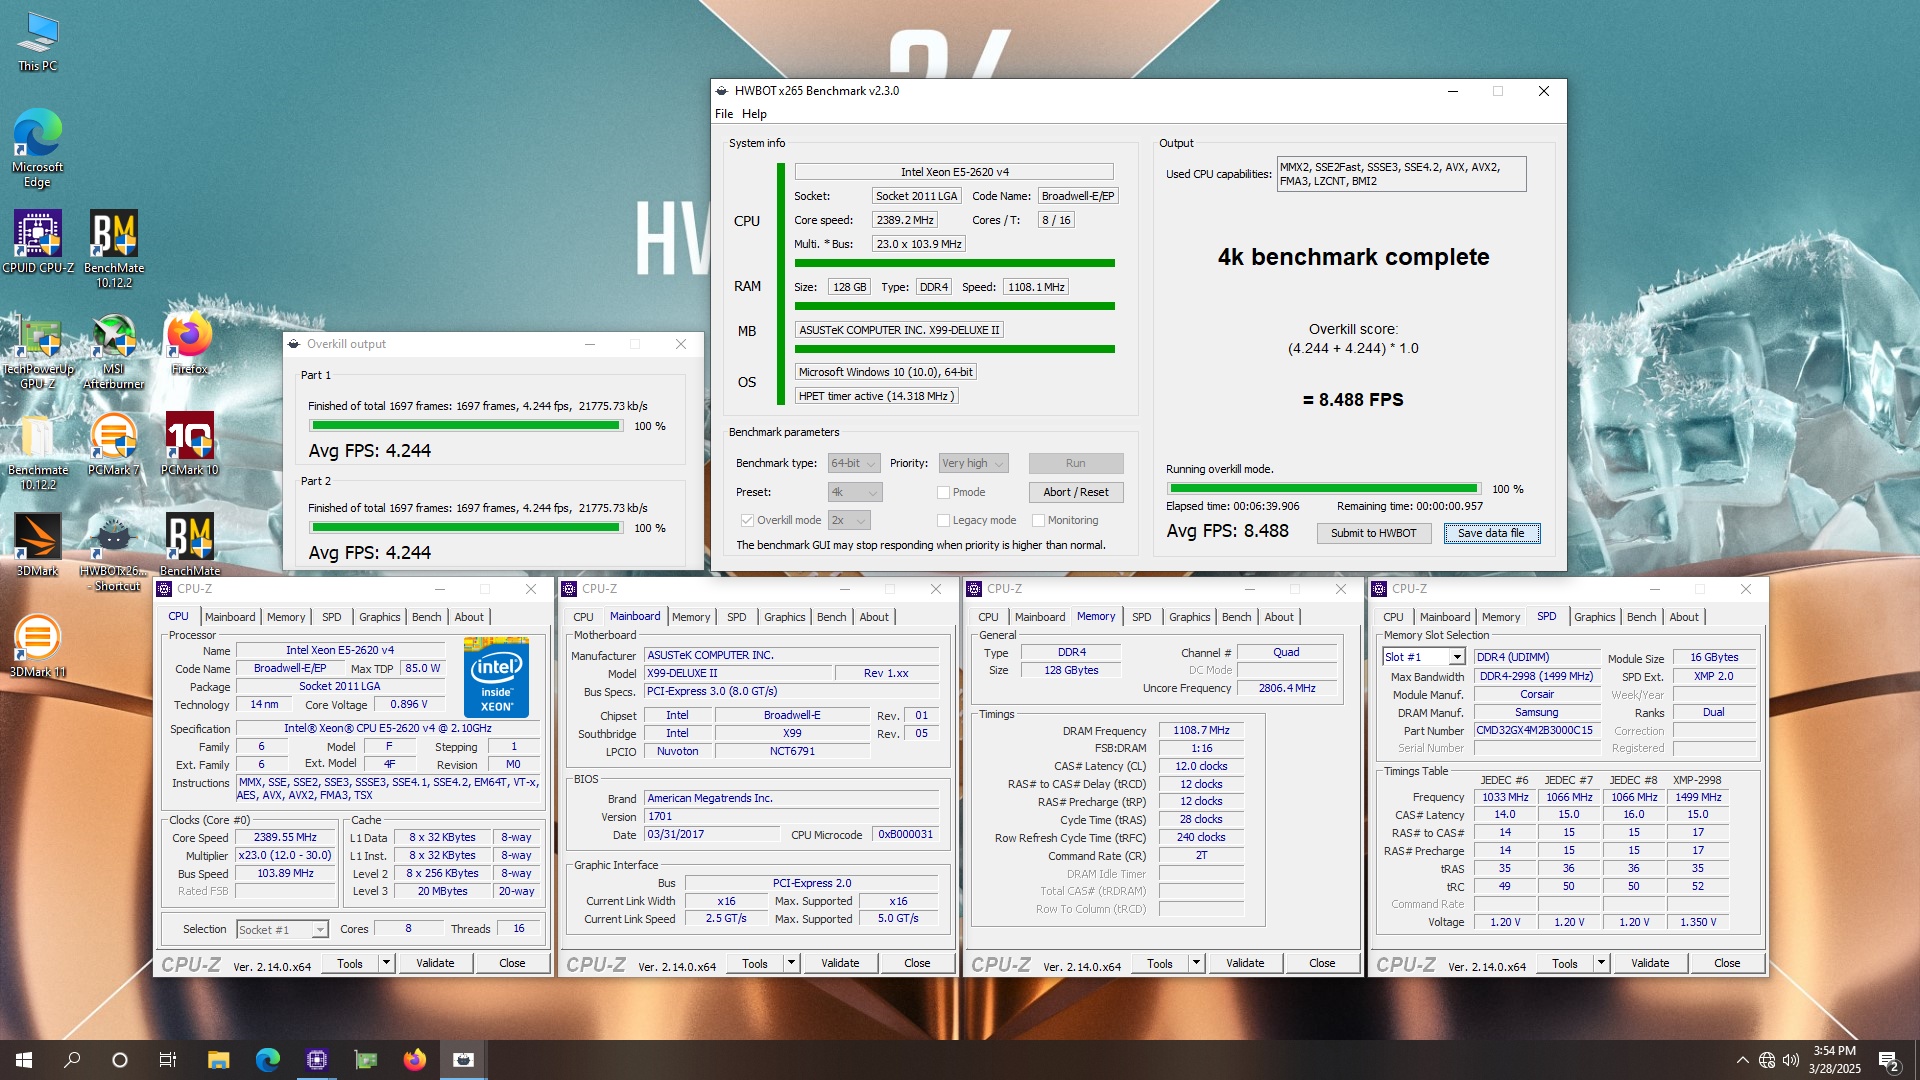This screenshot has width=1920, height=1080.
Task: Click Used CPU capabilities text box
Action: 1402,174
